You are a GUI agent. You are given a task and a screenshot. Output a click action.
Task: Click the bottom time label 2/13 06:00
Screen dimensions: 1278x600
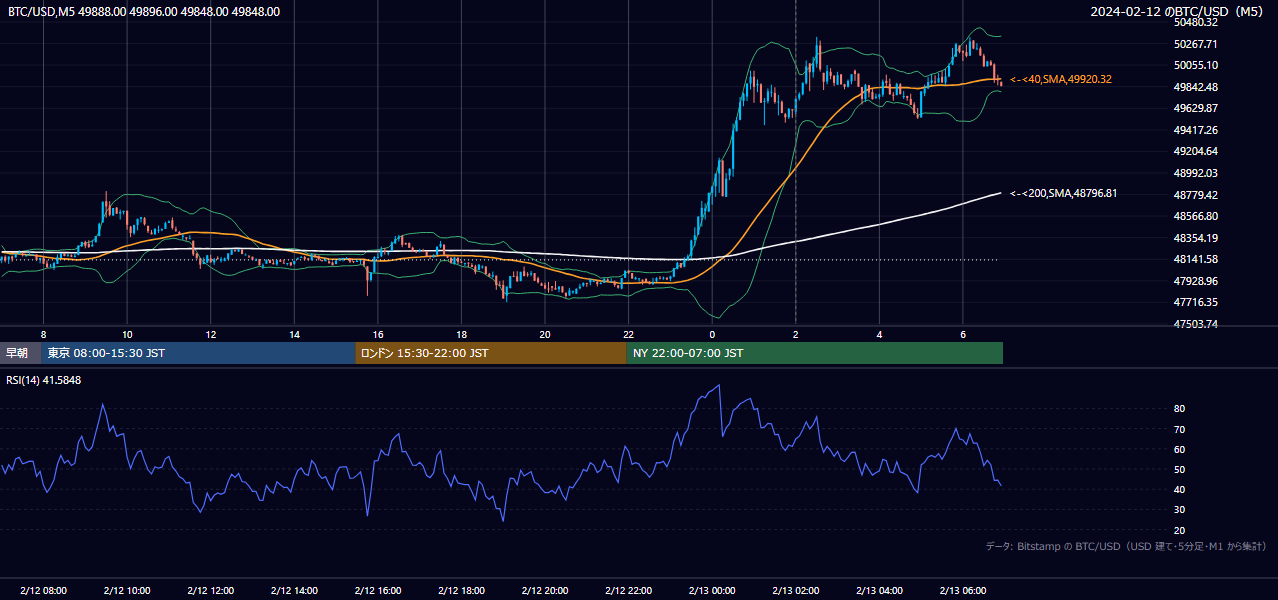963,591
